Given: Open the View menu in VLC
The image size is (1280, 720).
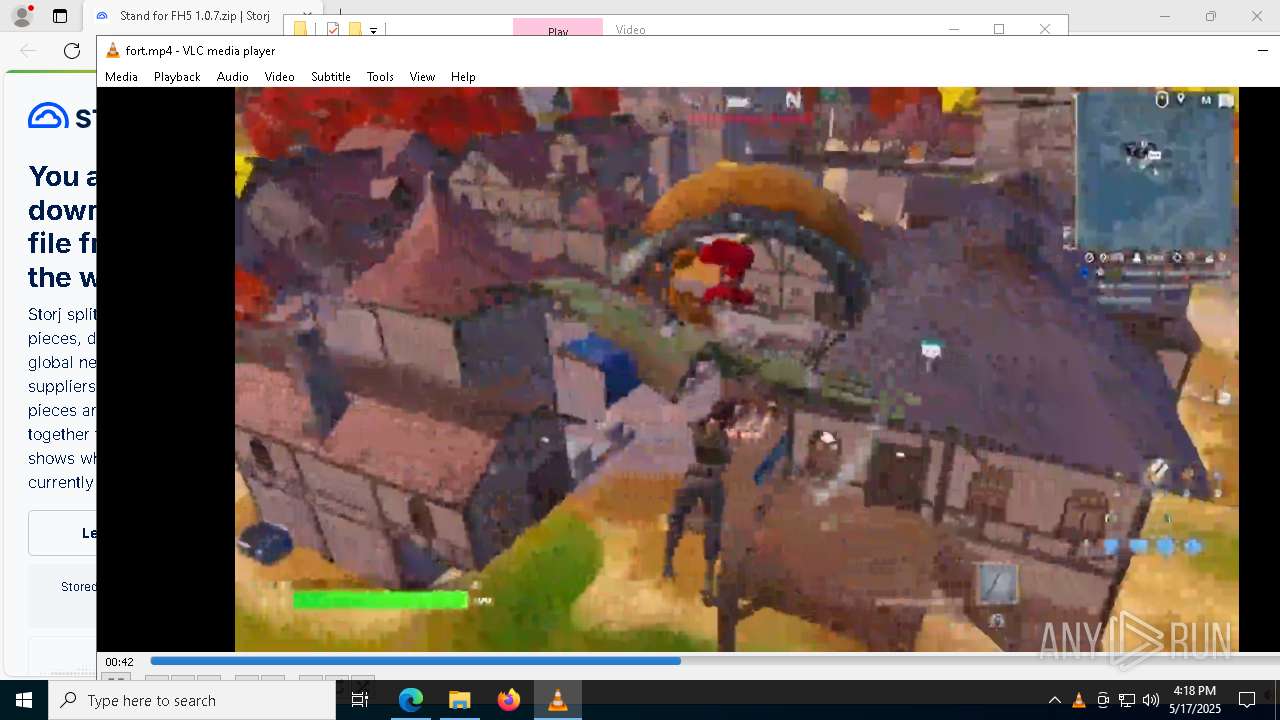Looking at the screenshot, I should [x=422, y=77].
